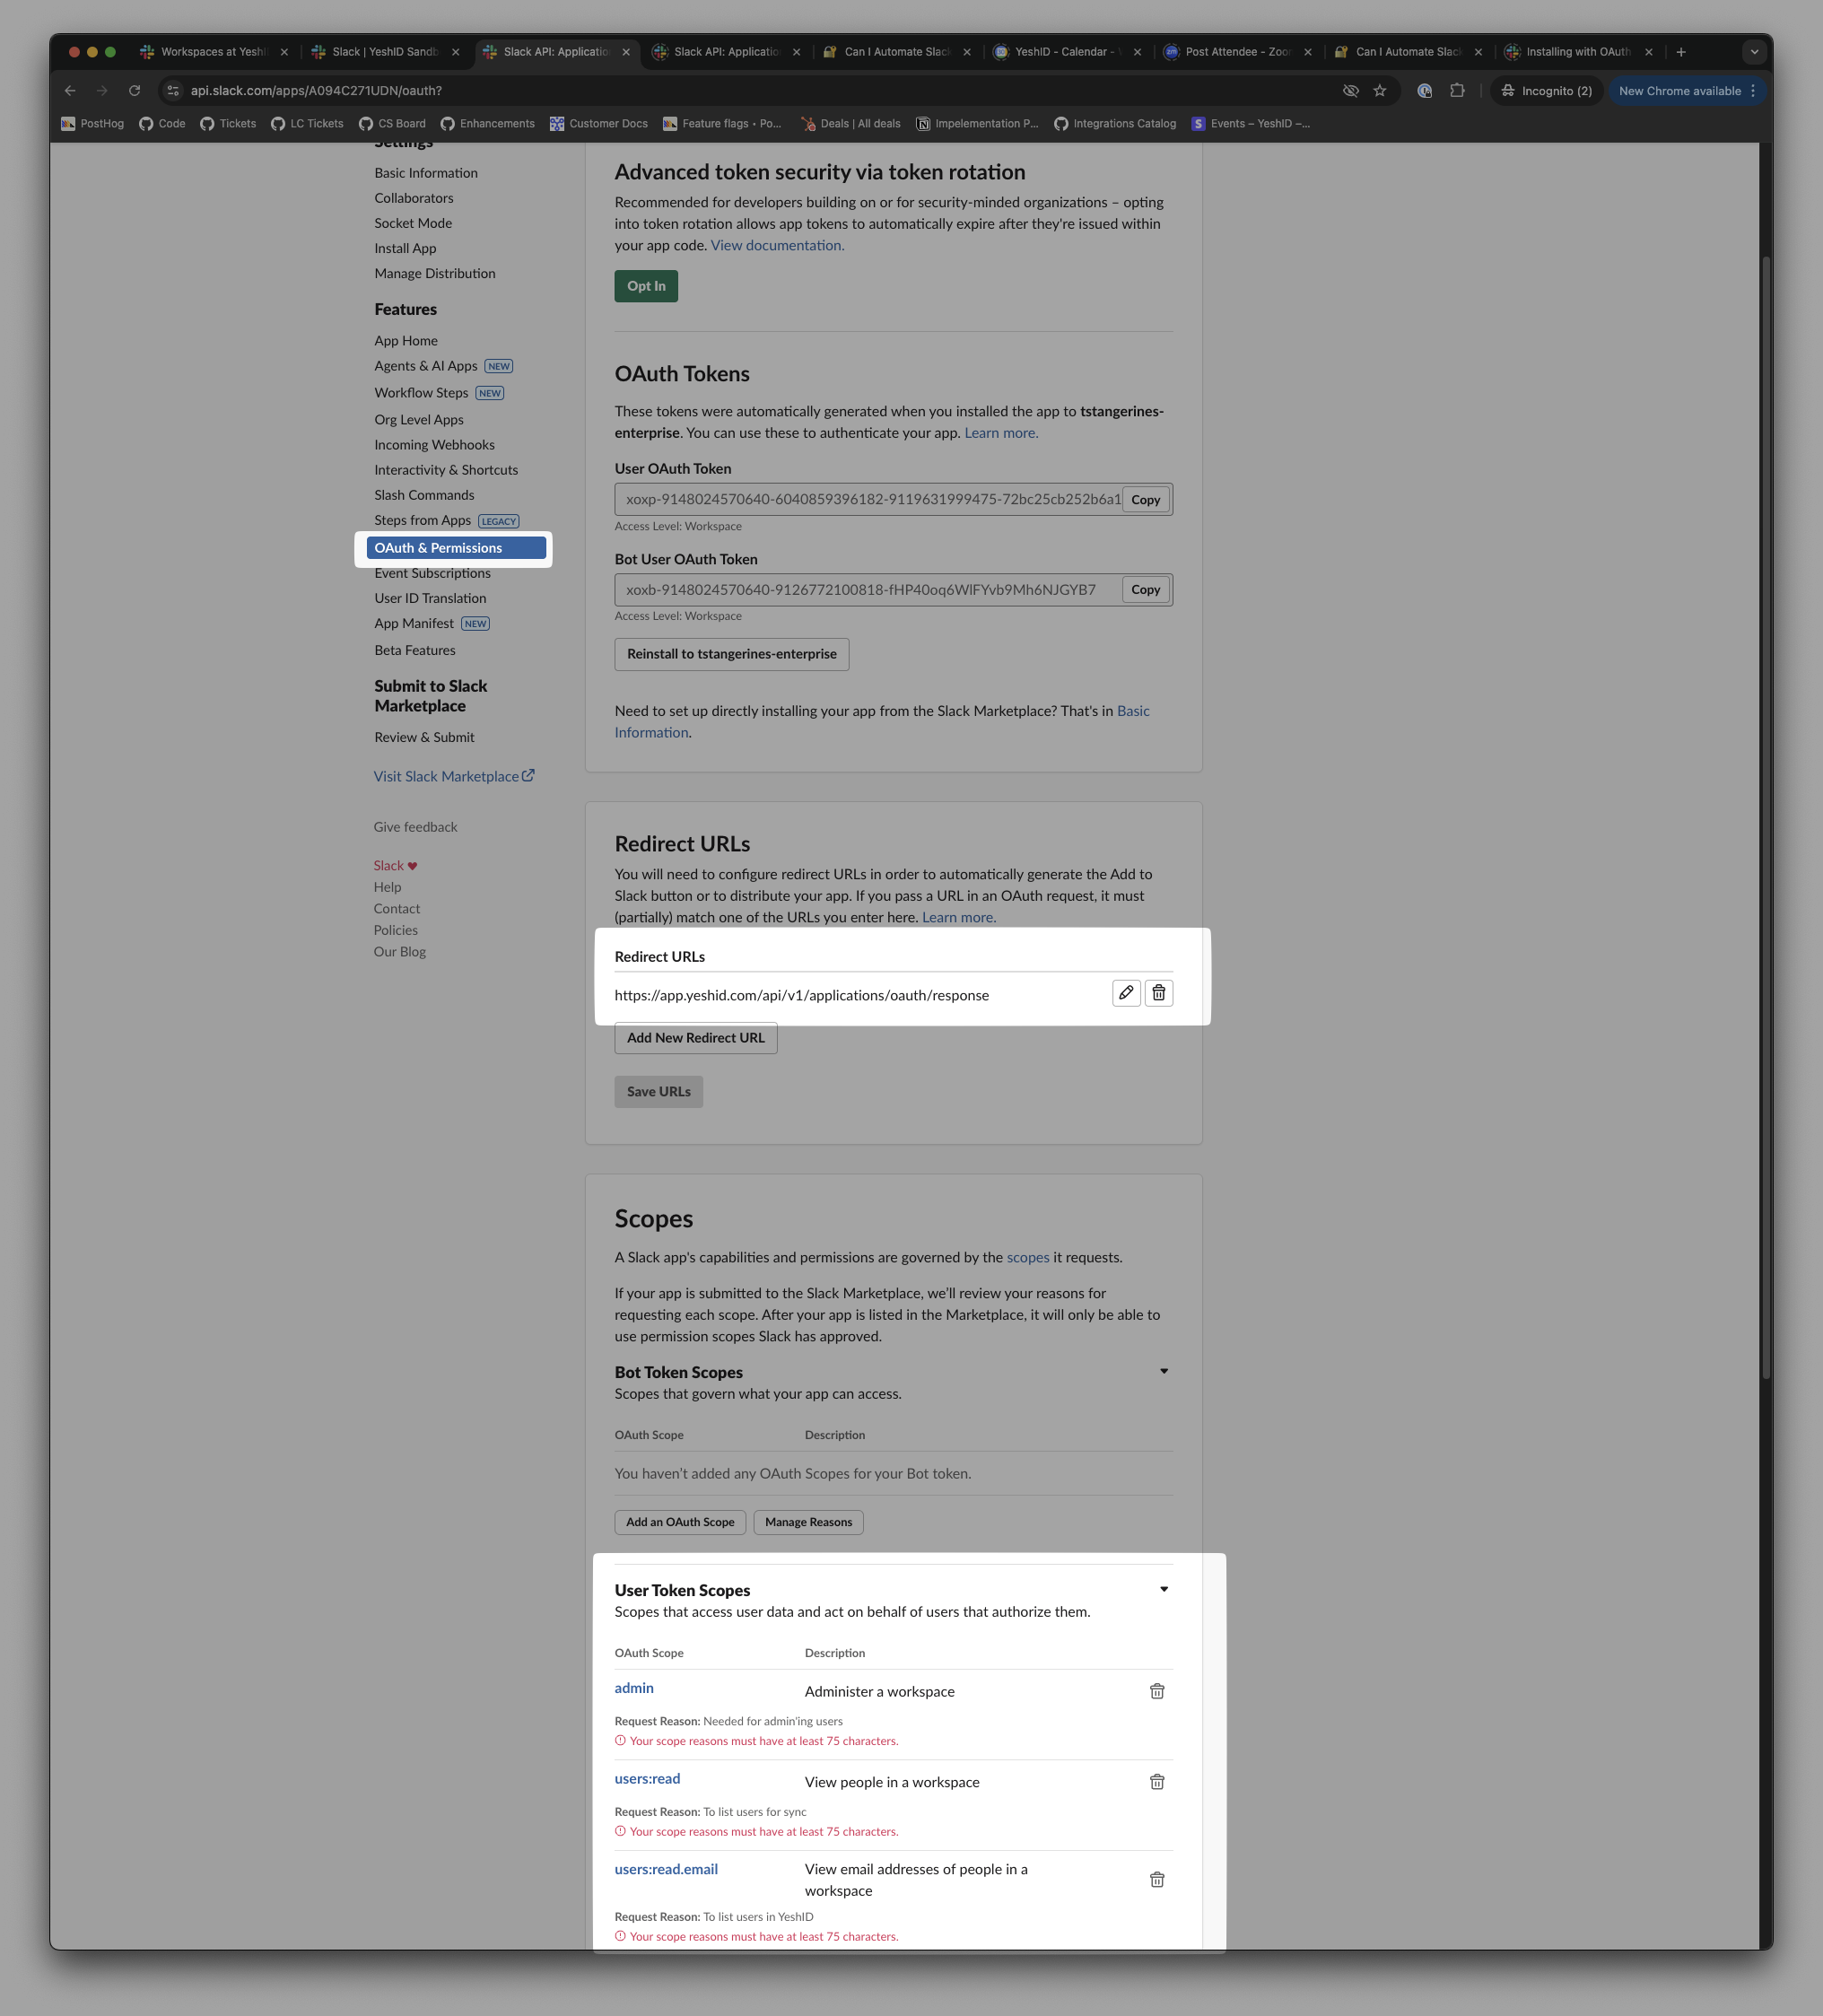
Task: Open the LC Tickets bookmark
Action: tap(307, 124)
